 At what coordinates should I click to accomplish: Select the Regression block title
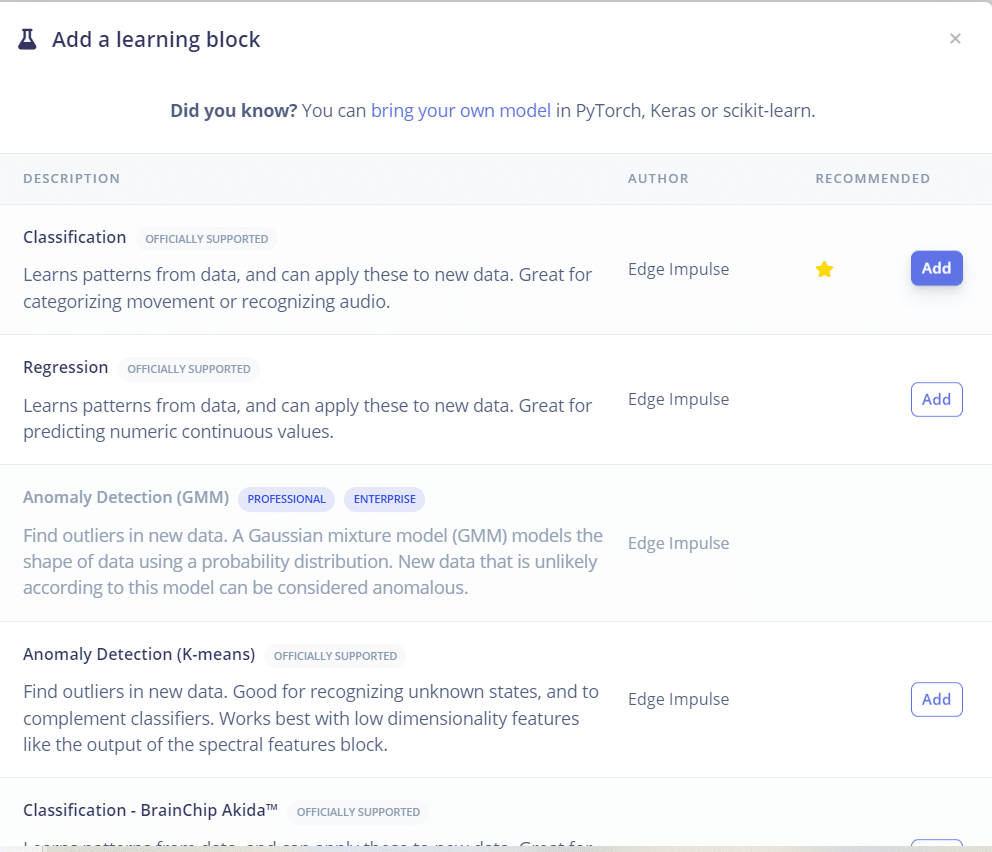coord(66,367)
